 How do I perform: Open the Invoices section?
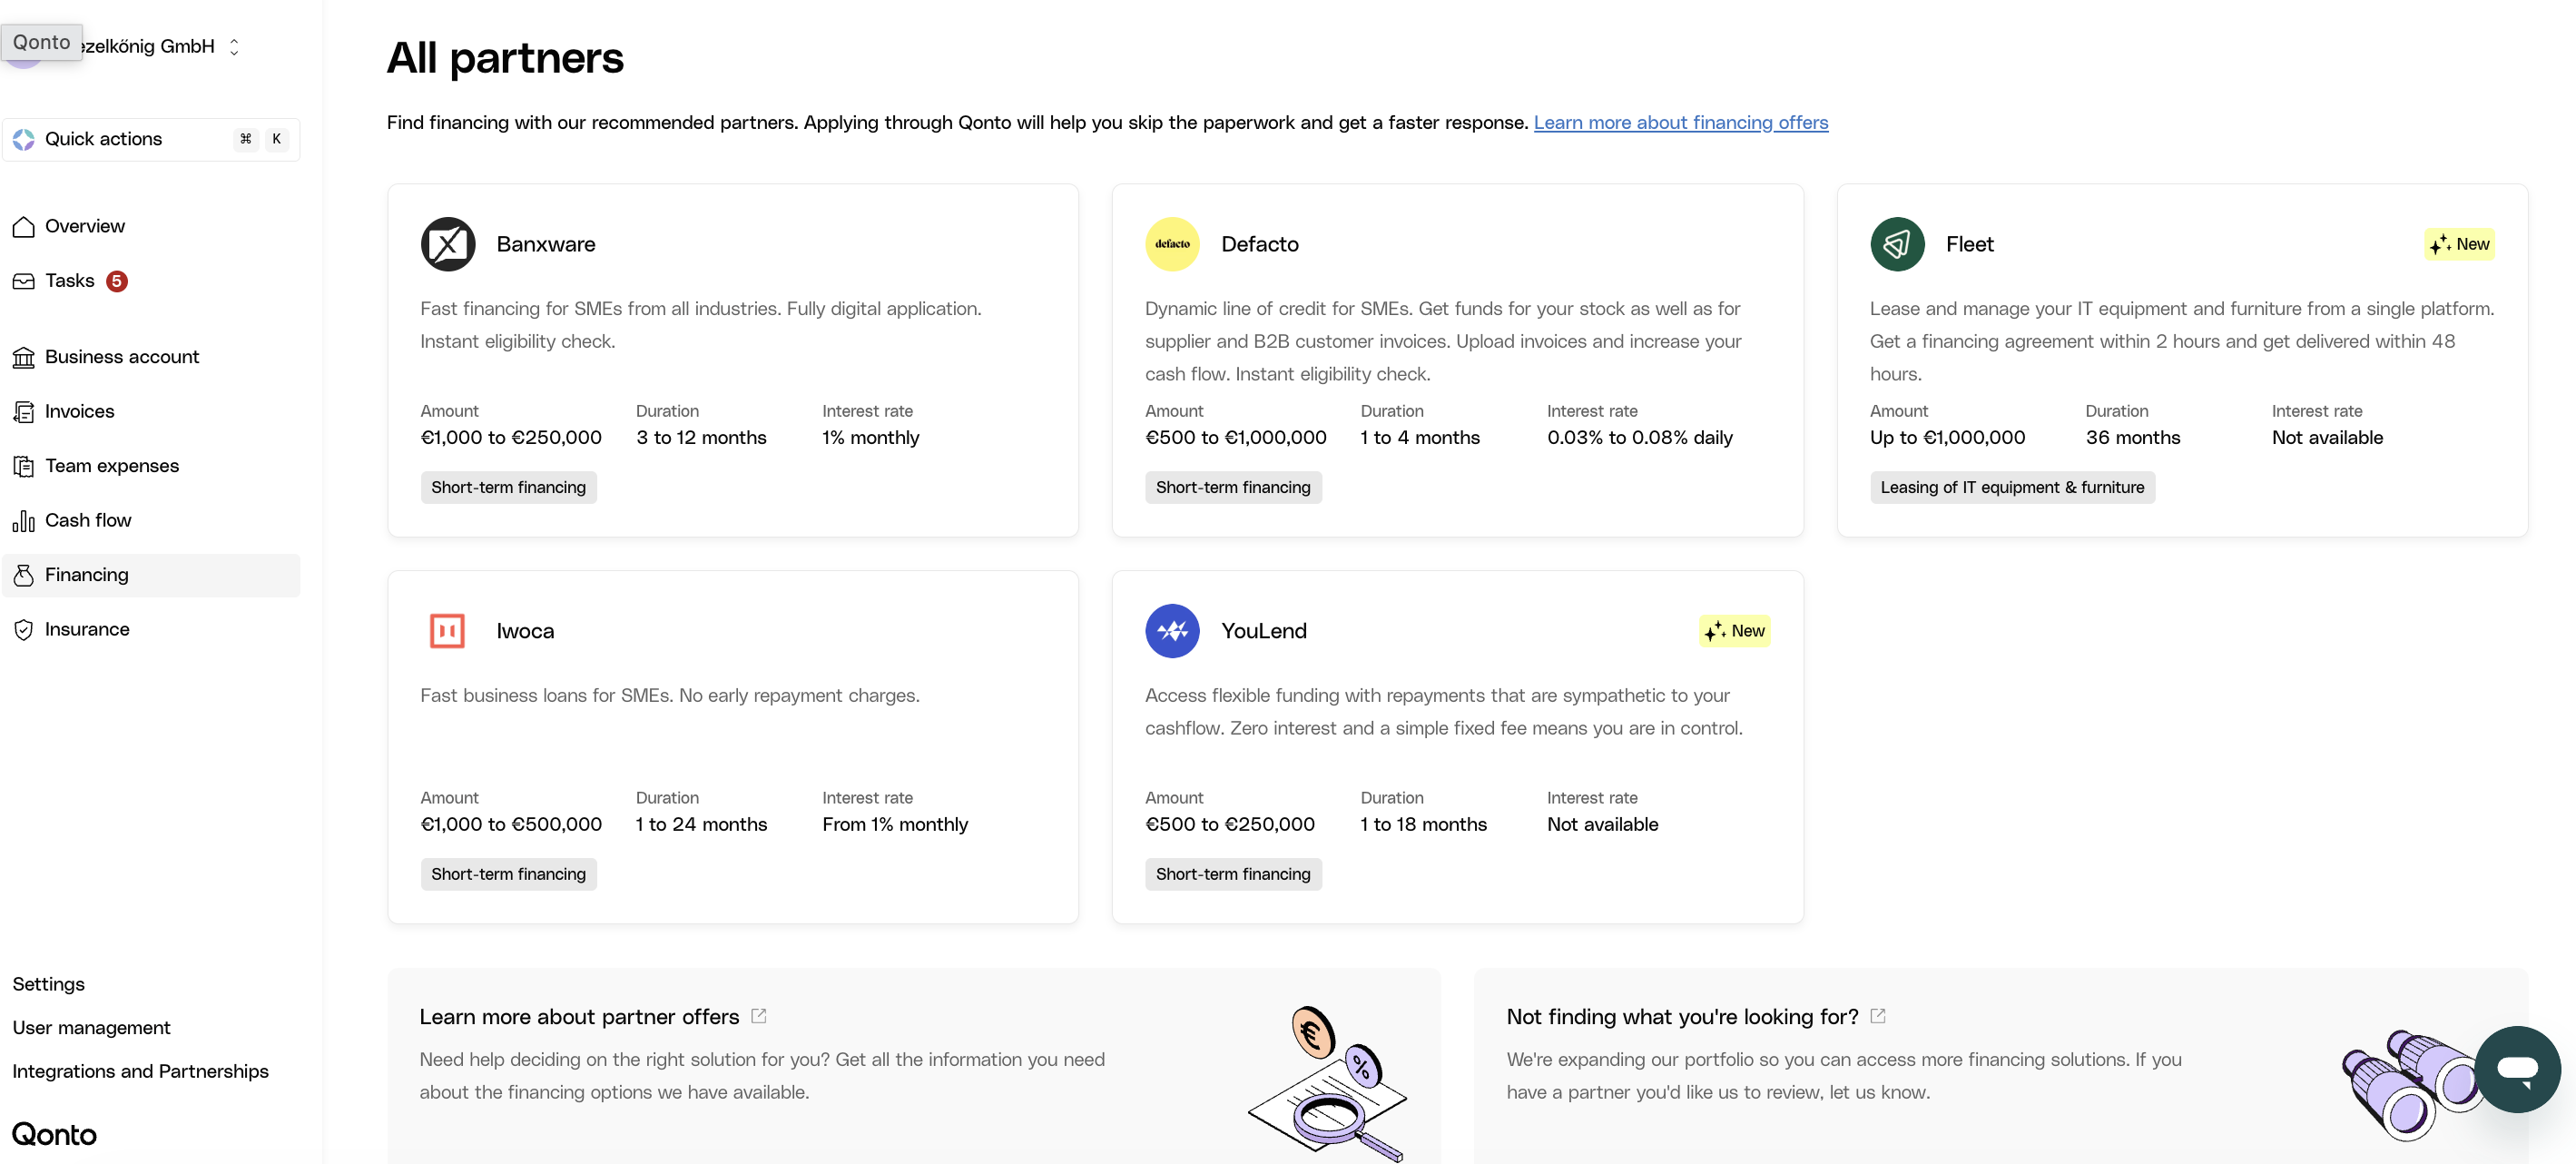(x=151, y=412)
